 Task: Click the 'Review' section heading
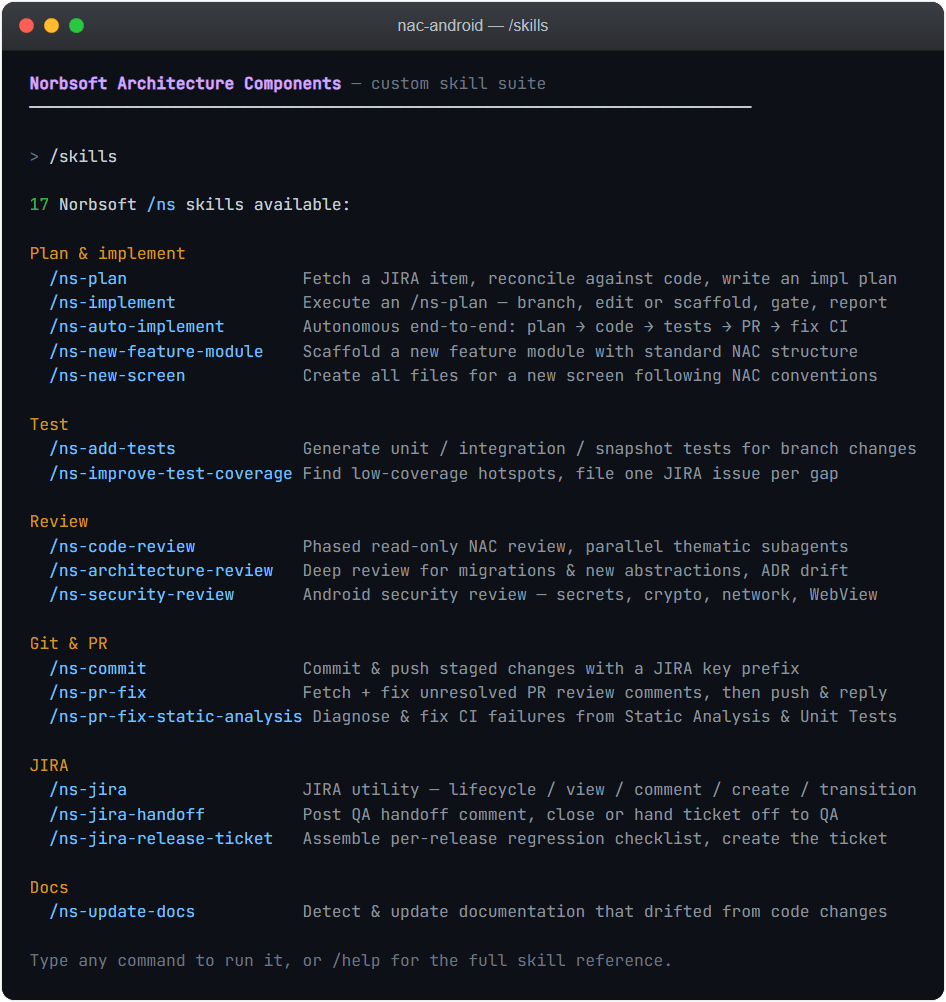tap(59, 521)
